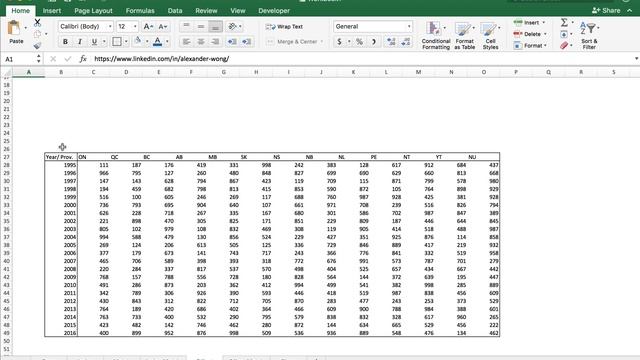Apply the comma style
Screen dimensions: 640x360
coord(373,42)
